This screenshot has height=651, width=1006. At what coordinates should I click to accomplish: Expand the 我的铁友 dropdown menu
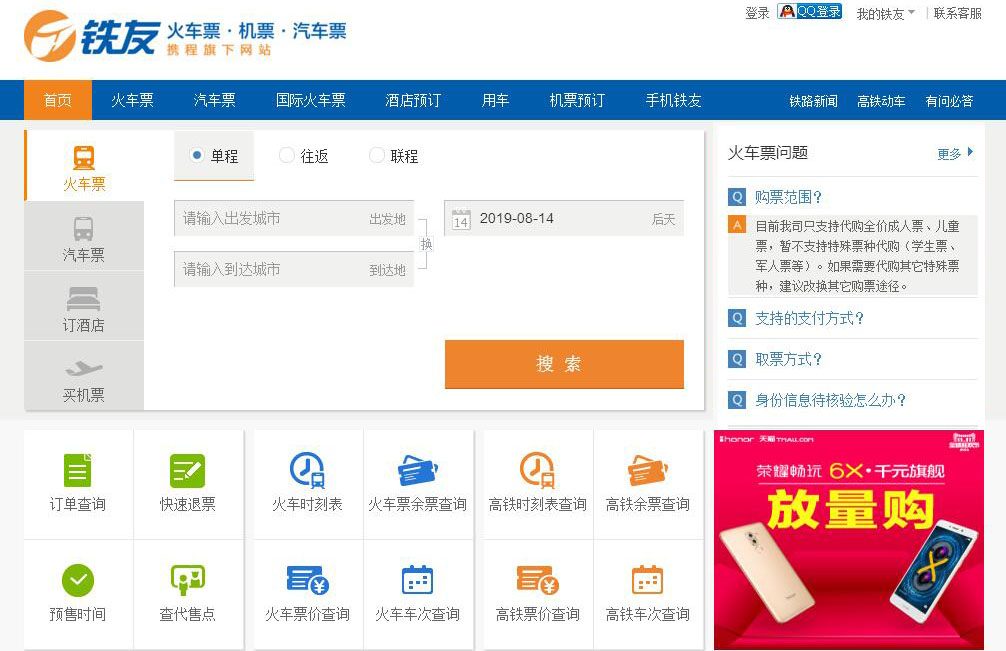pos(886,14)
